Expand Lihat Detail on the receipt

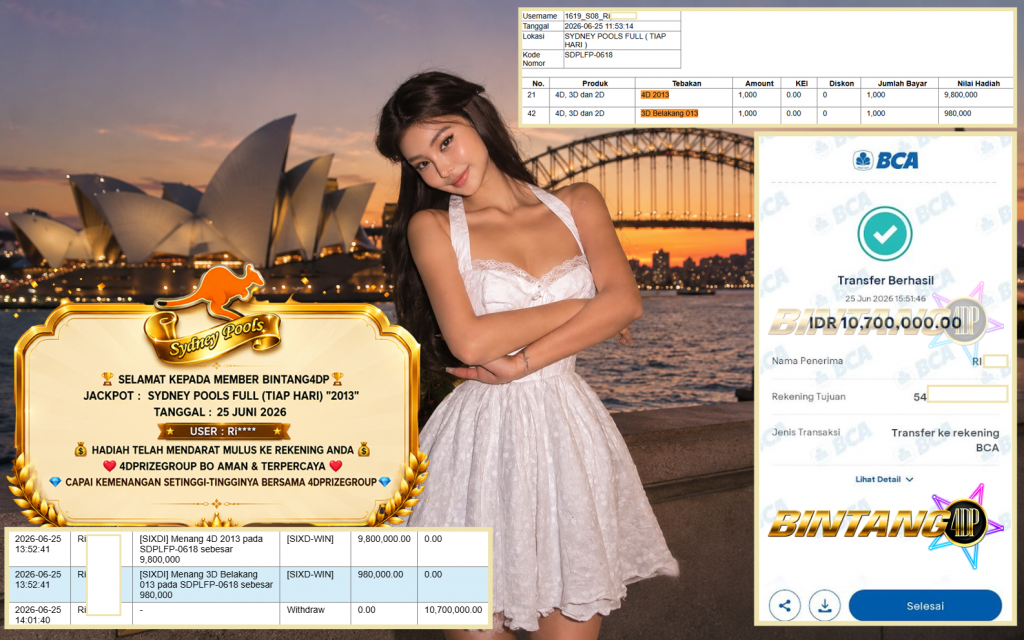pyautogui.click(x=884, y=479)
